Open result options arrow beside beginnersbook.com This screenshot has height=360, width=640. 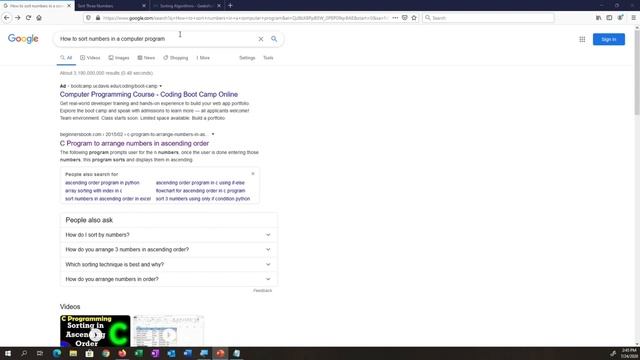[x=213, y=134]
